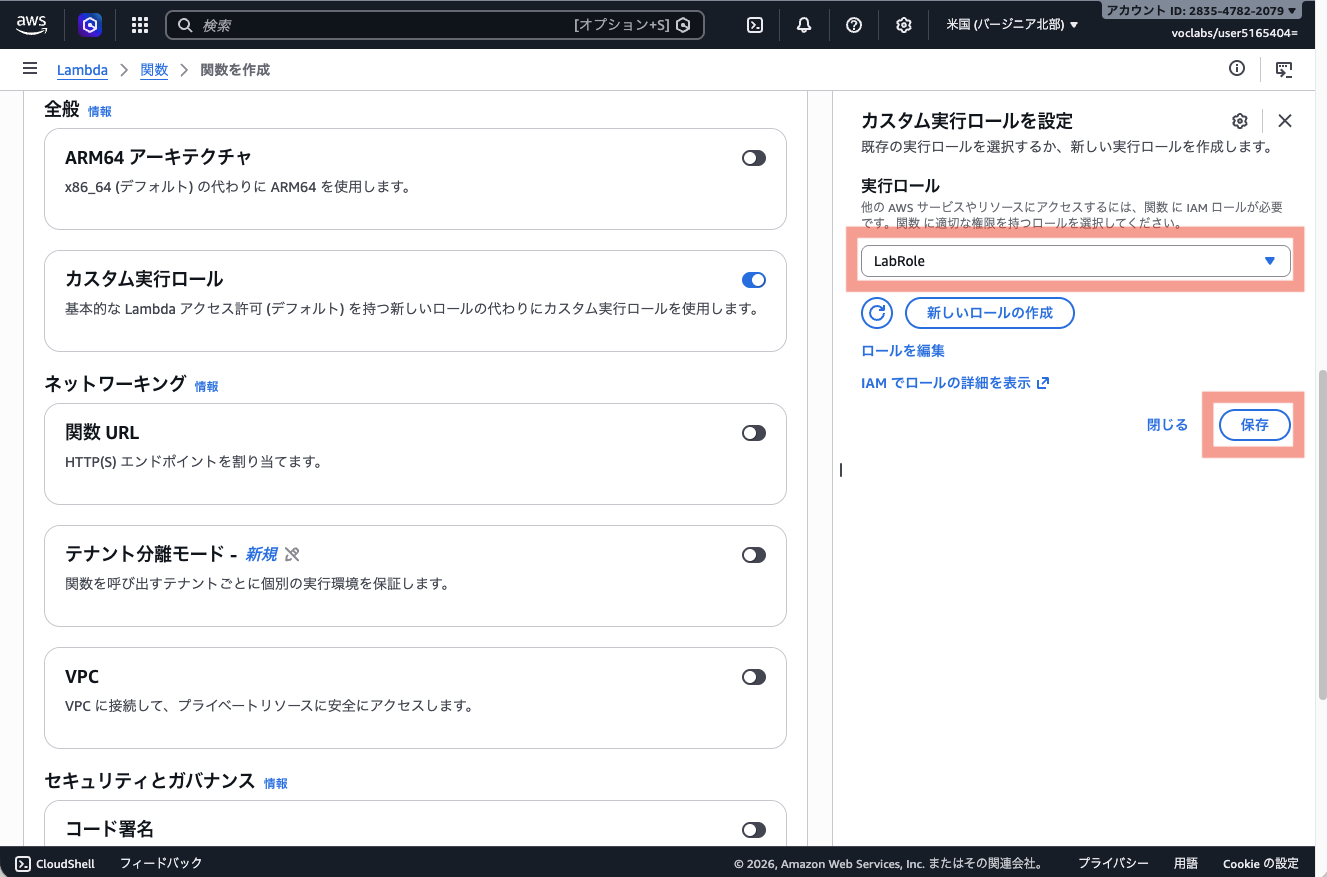This screenshot has height=877, width=1327.
Task: Open the services grid menu icon
Action: [x=140, y=25]
